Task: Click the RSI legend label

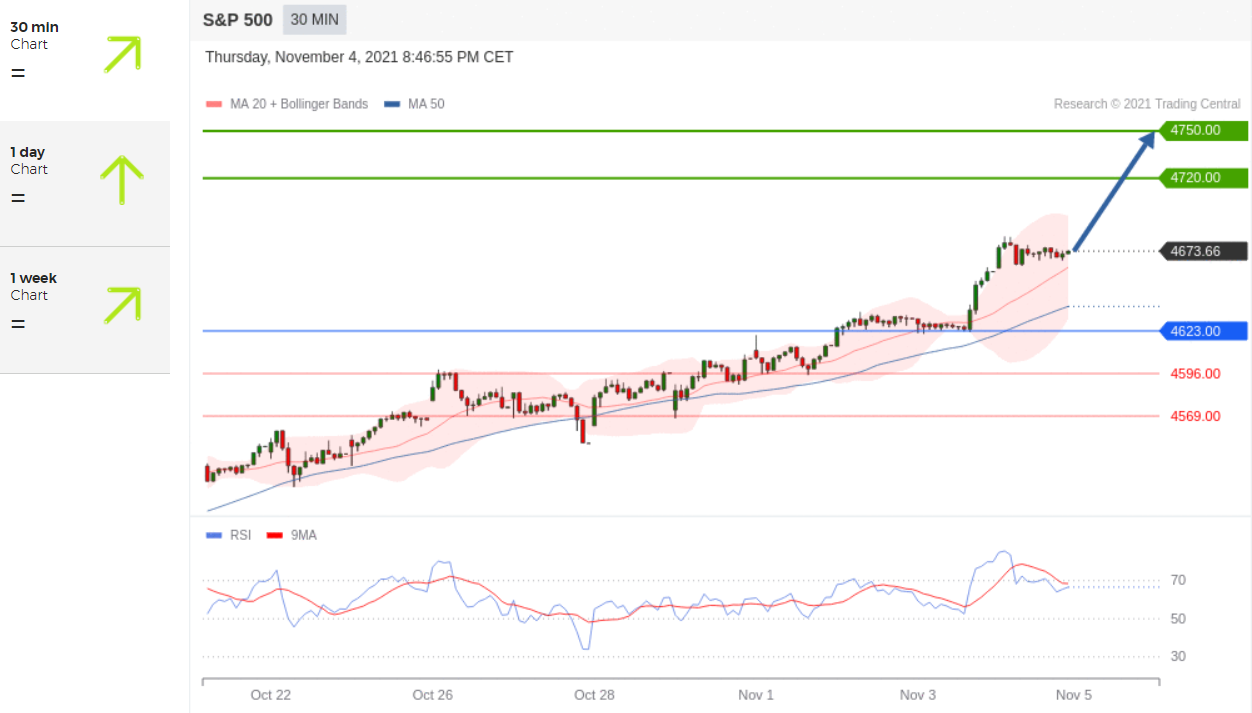Action: 240,535
